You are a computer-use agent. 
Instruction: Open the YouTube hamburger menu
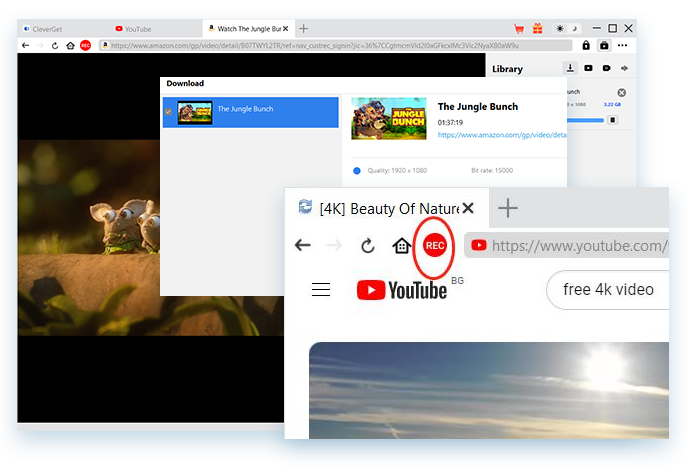321,290
